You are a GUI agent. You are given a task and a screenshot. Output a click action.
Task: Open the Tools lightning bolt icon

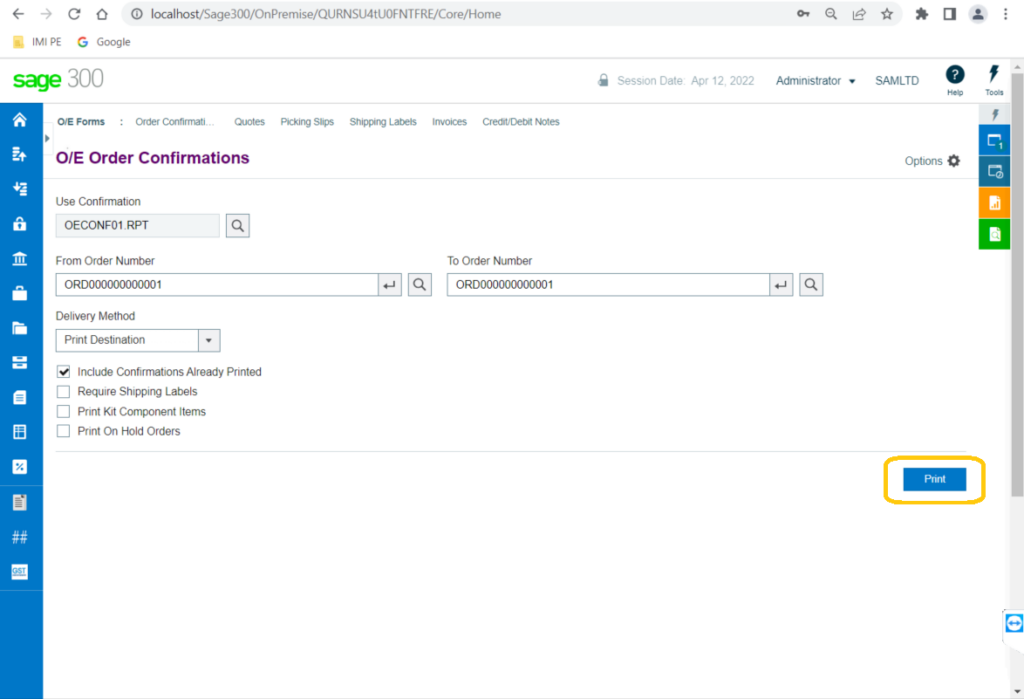point(993,74)
